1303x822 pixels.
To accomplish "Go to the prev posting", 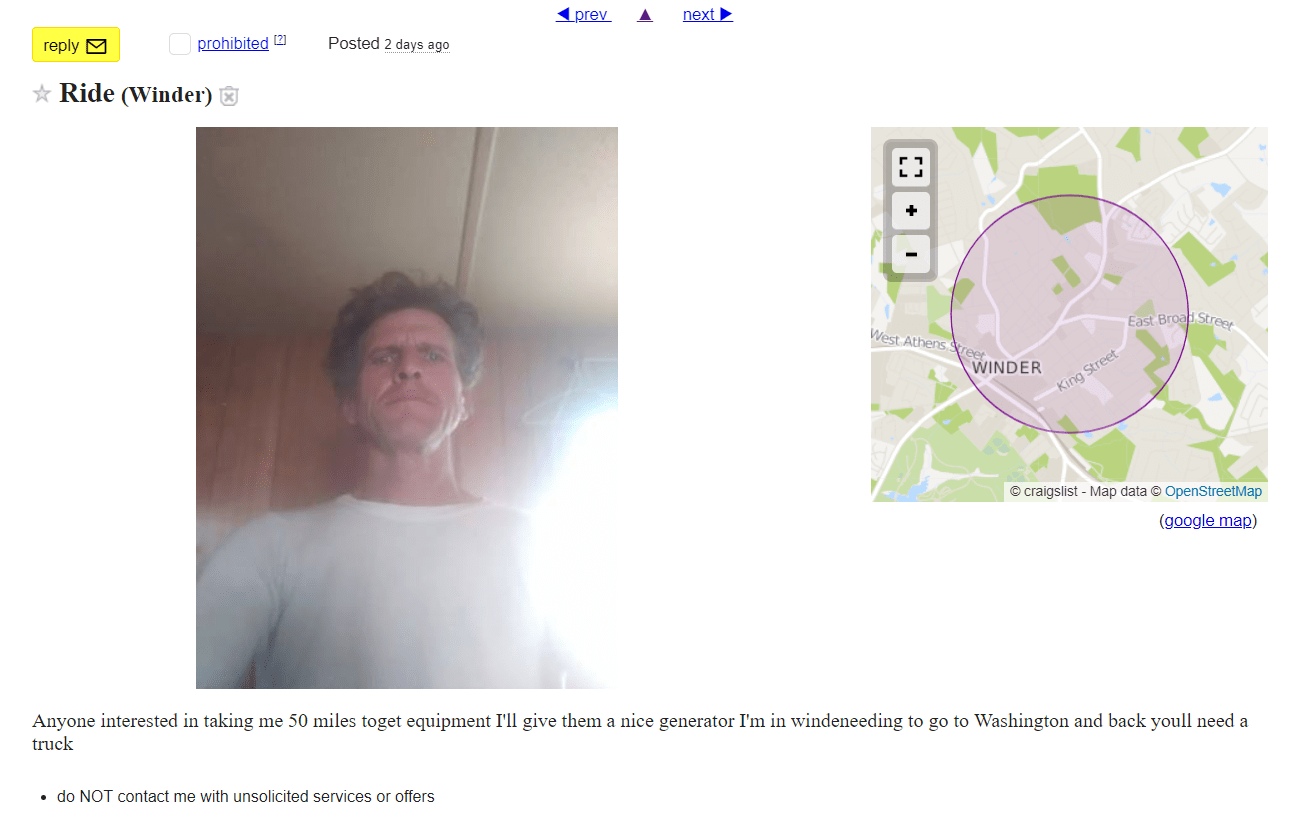I will coord(583,14).
